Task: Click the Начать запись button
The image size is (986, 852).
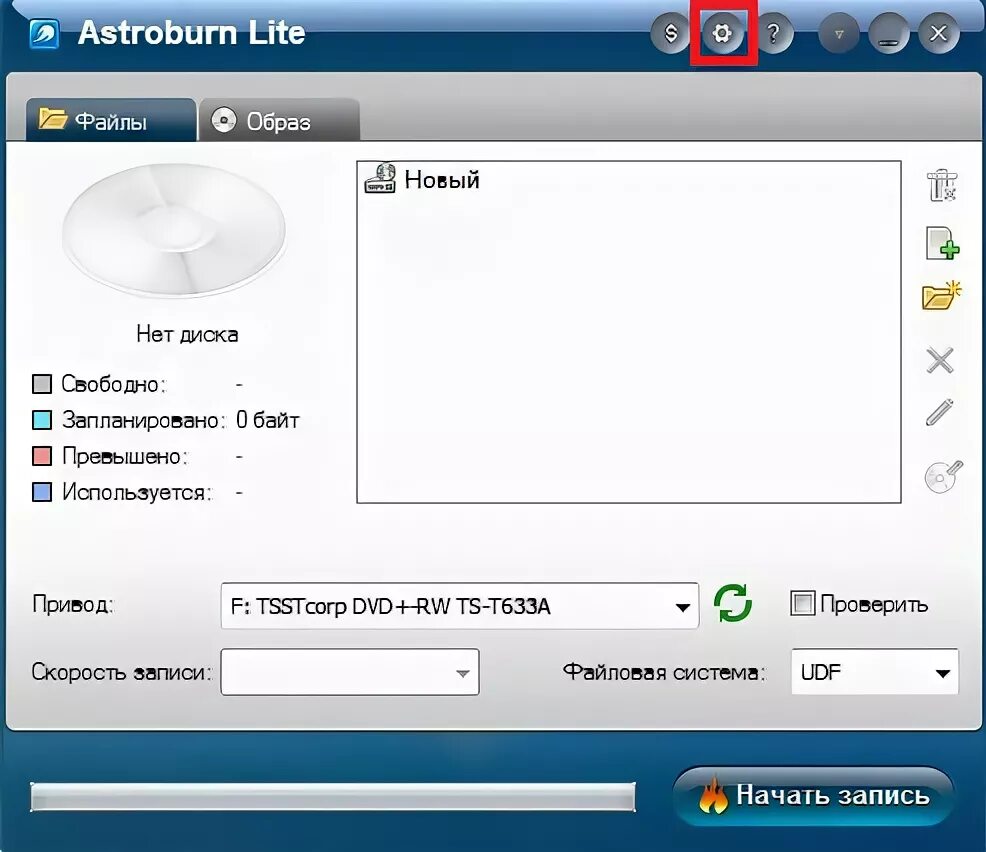Action: (x=813, y=795)
